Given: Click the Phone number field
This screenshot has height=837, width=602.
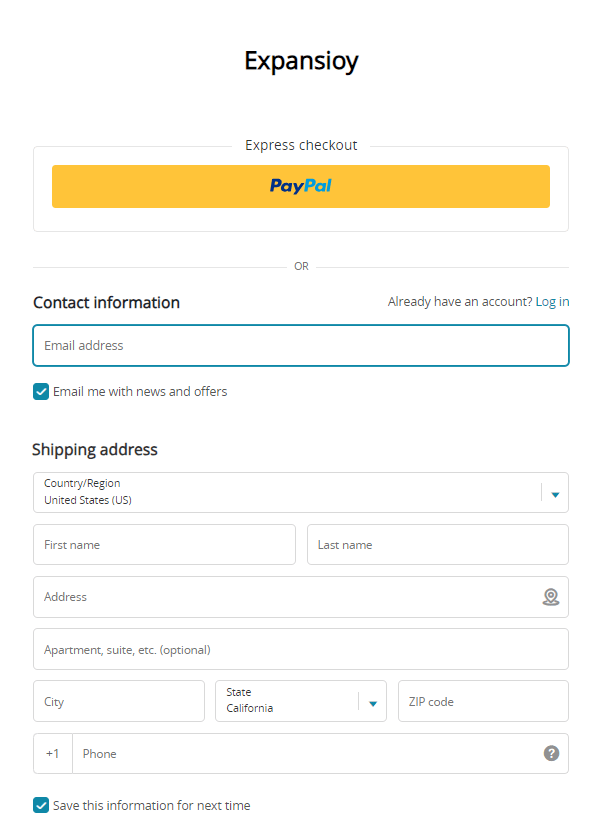Looking at the screenshot, I should [305, 753].
